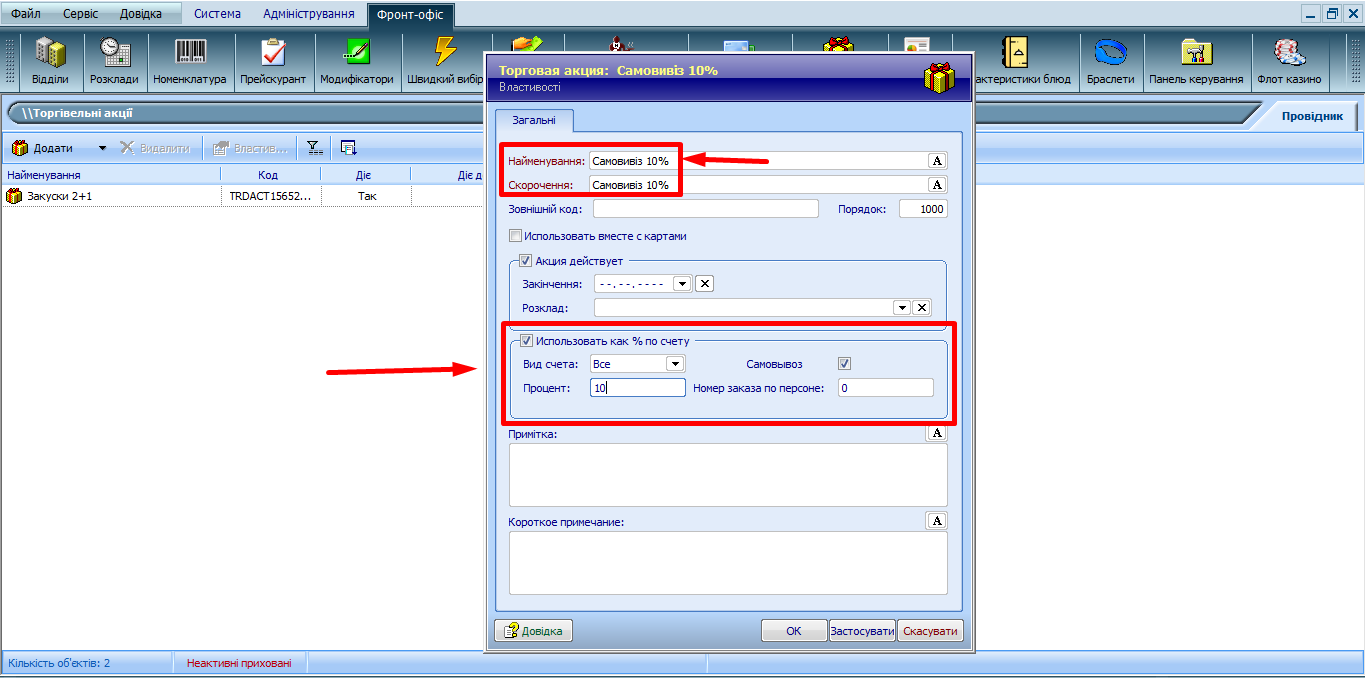1365x678 pixels.
Task: Uncheck the 'Акция действует' checkbox
Action: coord(526,261)
